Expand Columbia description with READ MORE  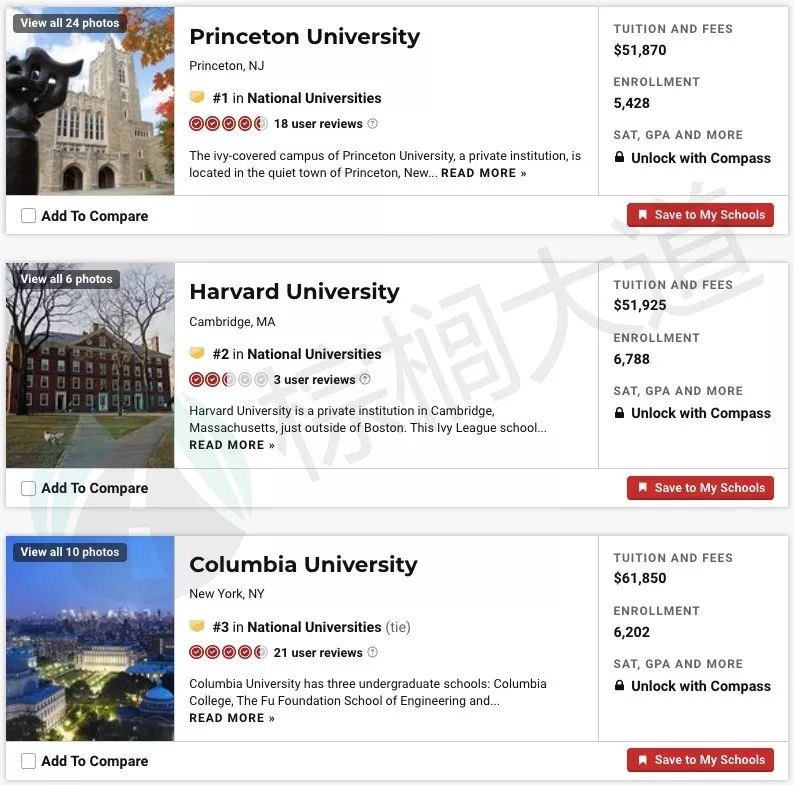(x=232, y=718)
